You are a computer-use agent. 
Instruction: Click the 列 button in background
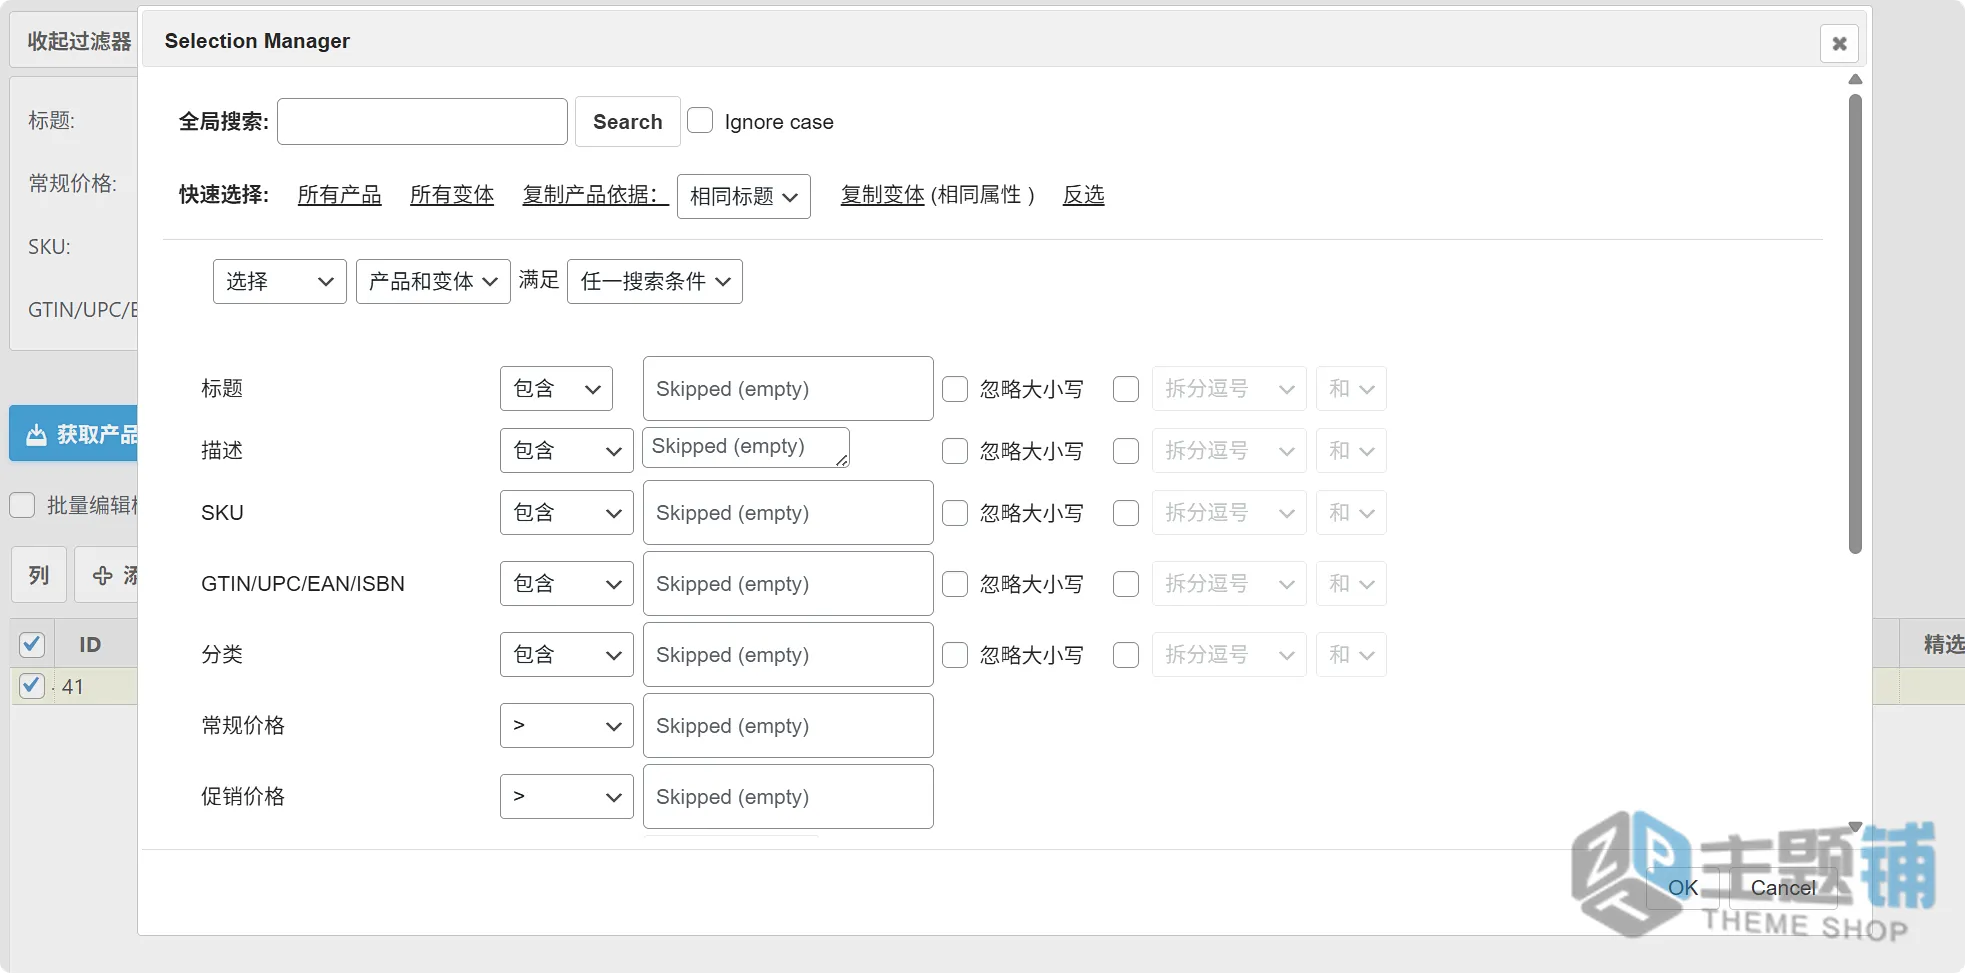pyautogui.click(x=39, y=575)
